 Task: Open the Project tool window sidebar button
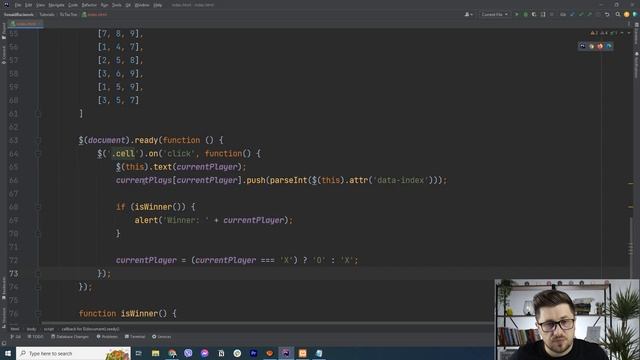click(x=4, y=31)
